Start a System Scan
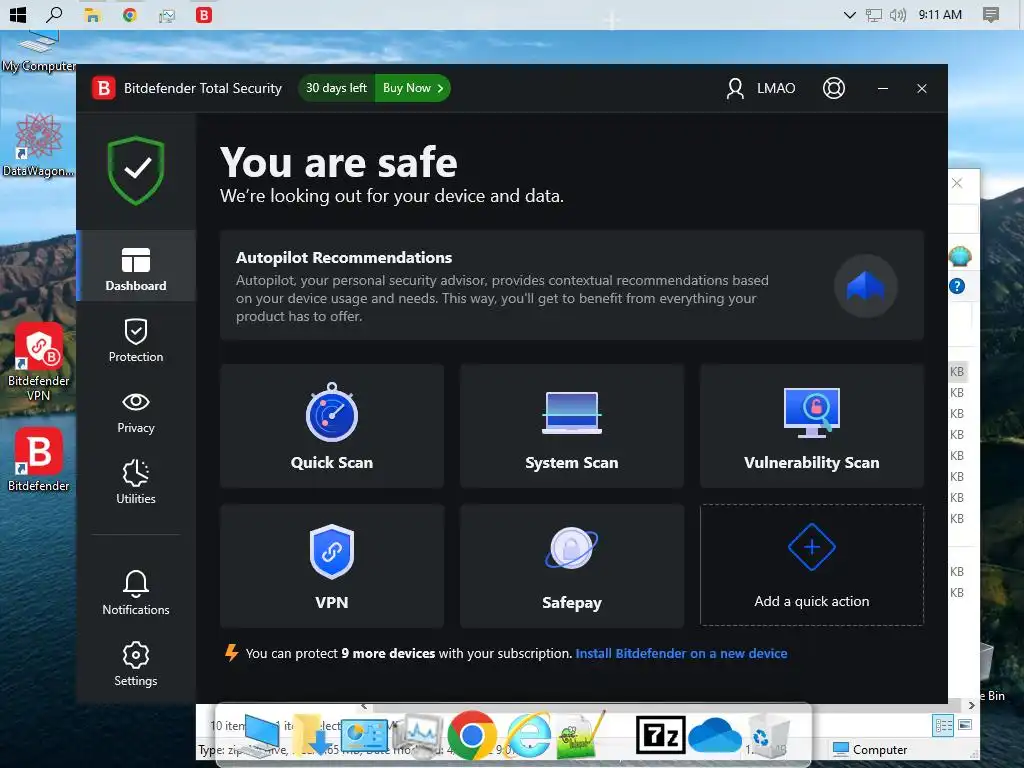1024x768 pixels. (x=571, y=426)
